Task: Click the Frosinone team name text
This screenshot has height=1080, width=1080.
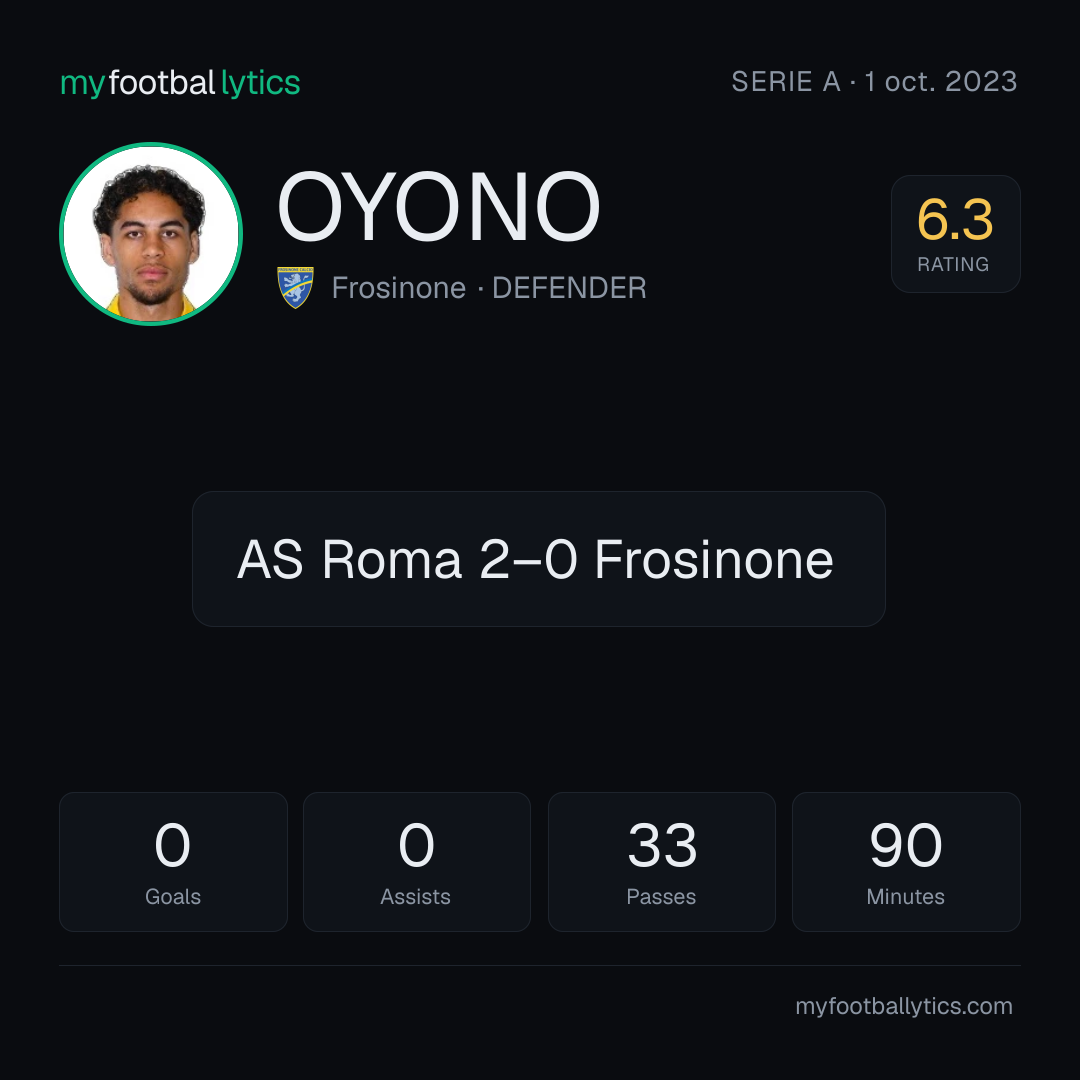Action: [399, 288]
